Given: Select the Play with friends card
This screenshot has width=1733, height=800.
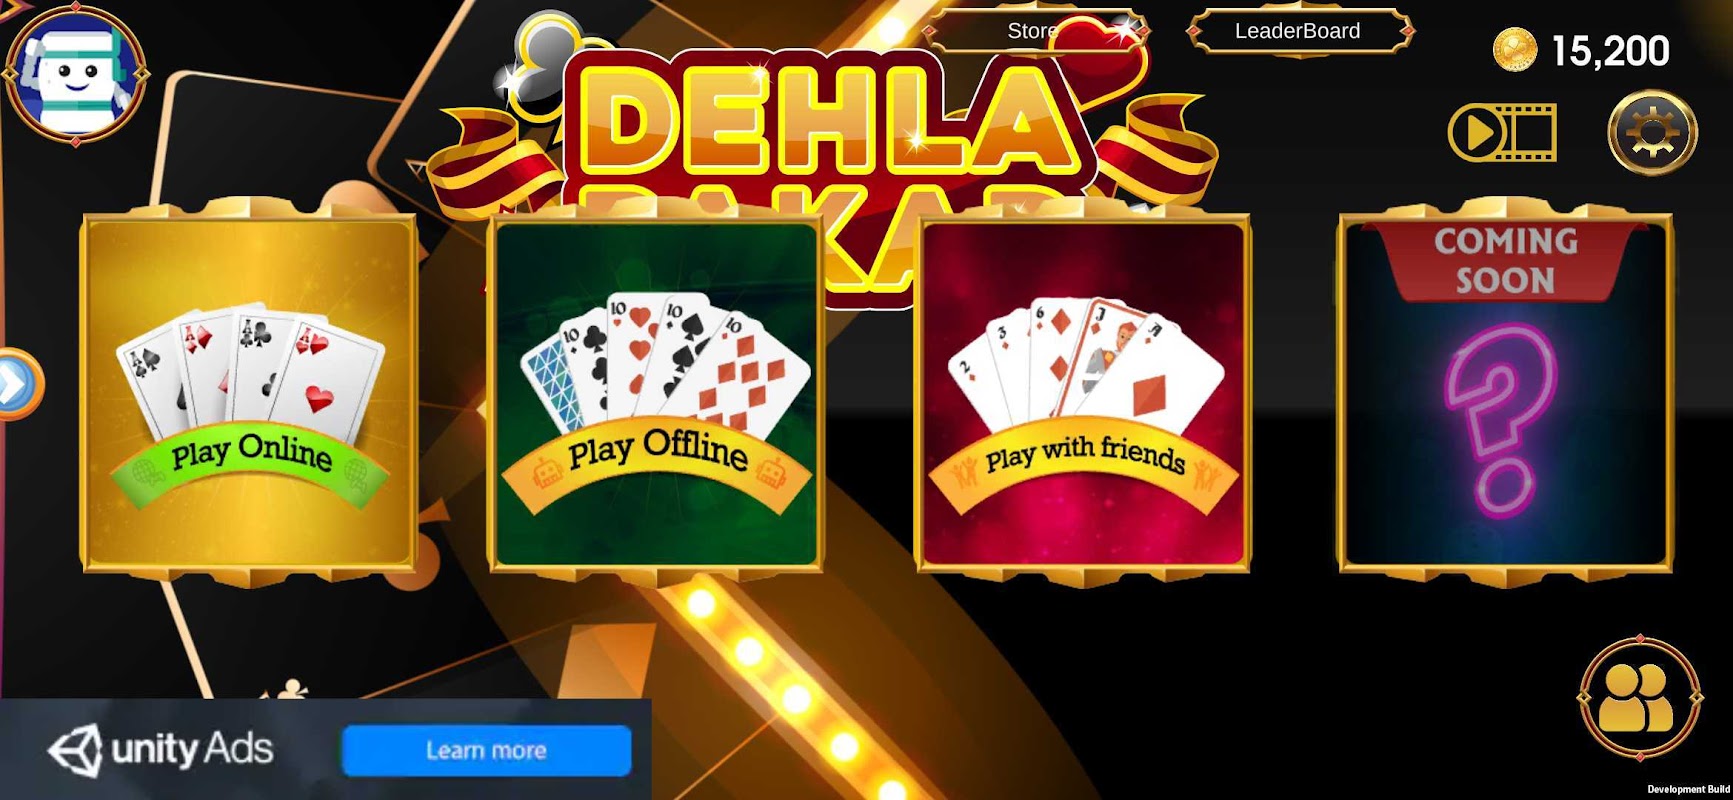Looking at the screenshot, I should point(1083,392).
